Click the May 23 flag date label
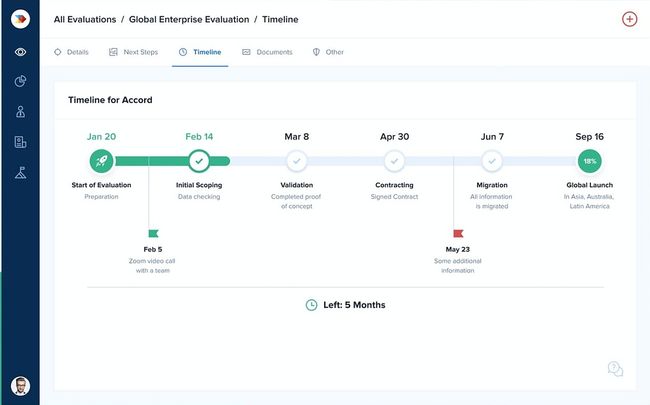This screenshot has height=405, width=650. (x=458, y=249)
